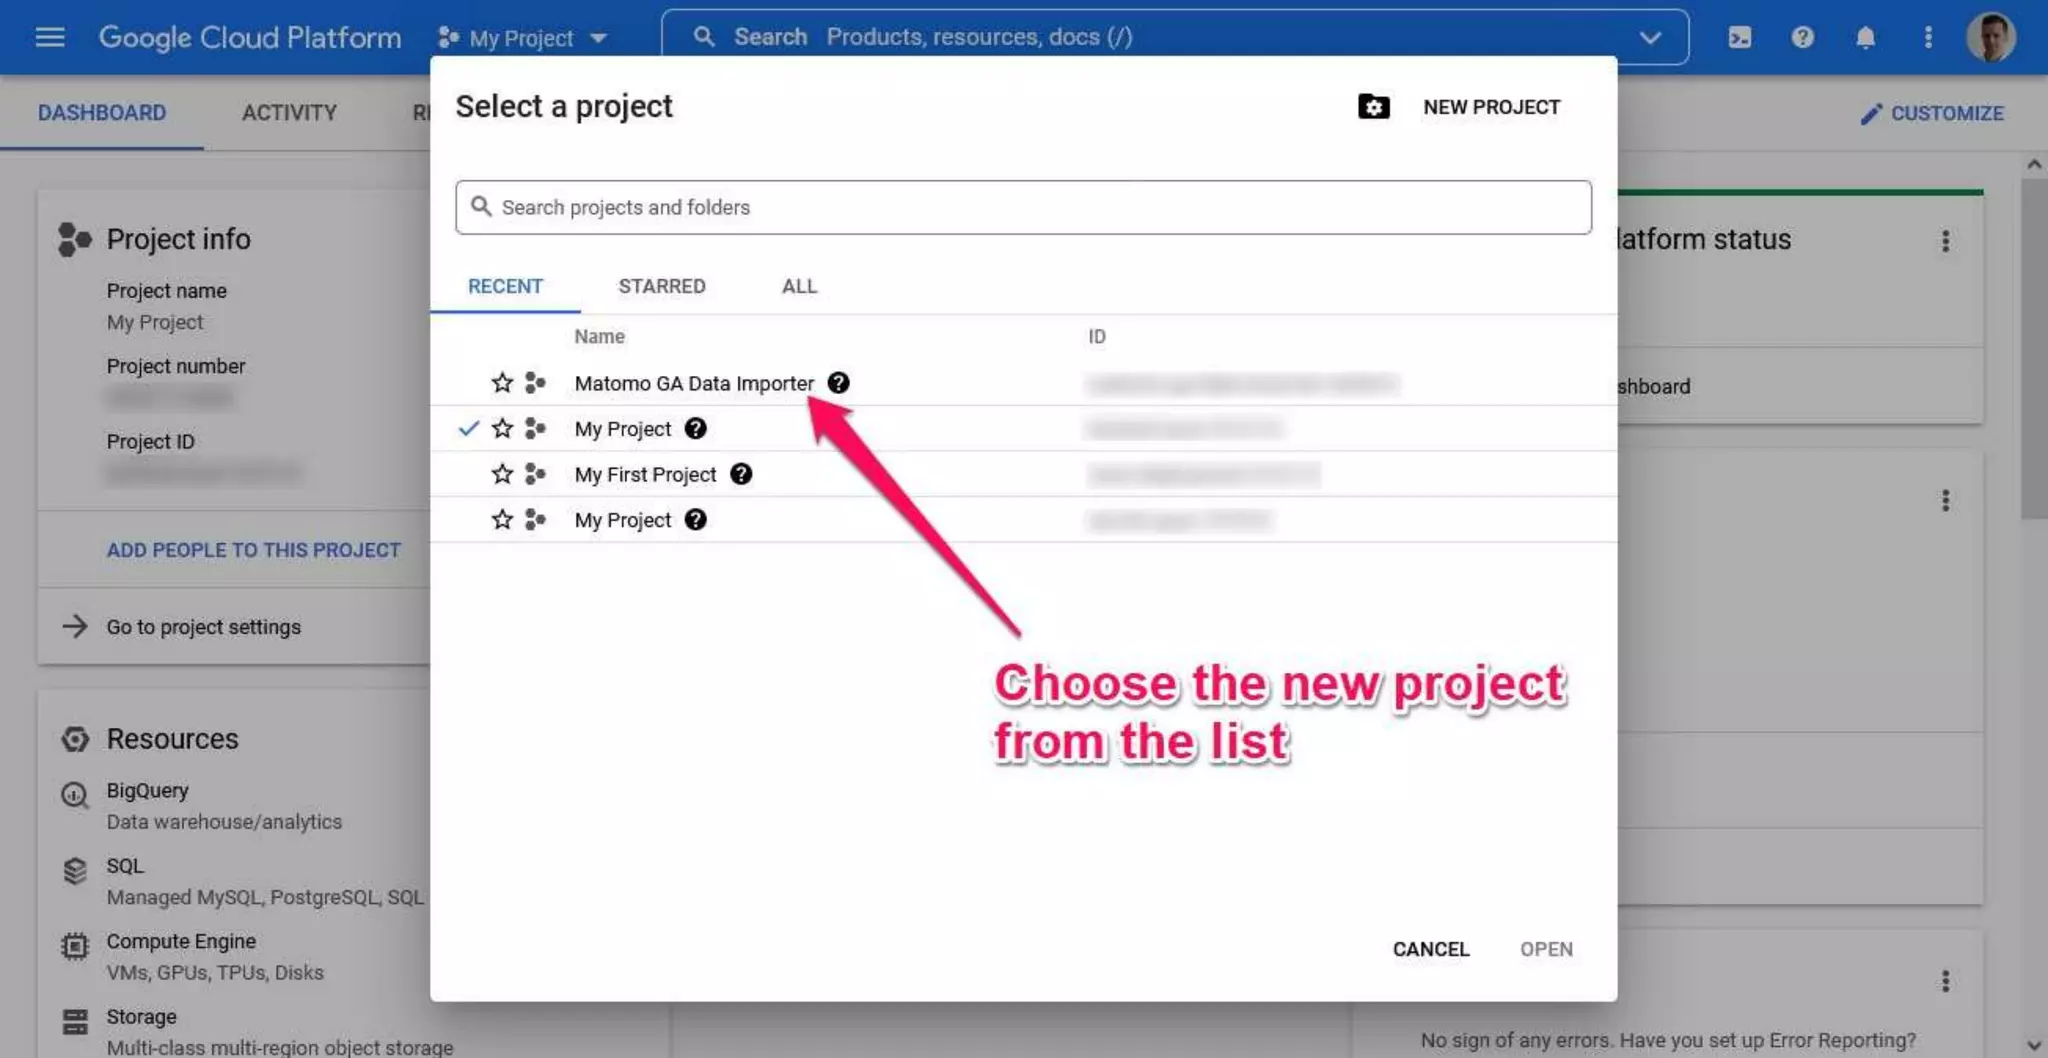The width and height of the screenshot is (2048, 1058).
Task: Open Storage resource
Action: pyautogui.click(x=141, y=1017)
